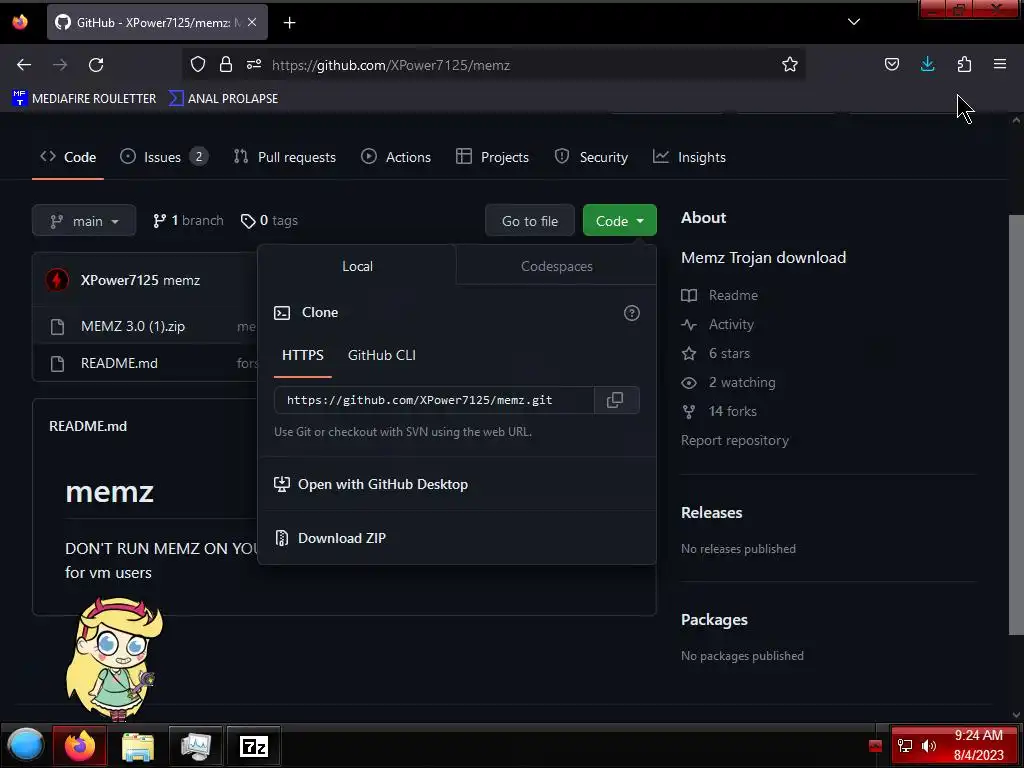This screenshot has width=1024, height=768.
Task: Open the extensions puzzle icon
Action: pyautogui.click(x=964, y=64)
